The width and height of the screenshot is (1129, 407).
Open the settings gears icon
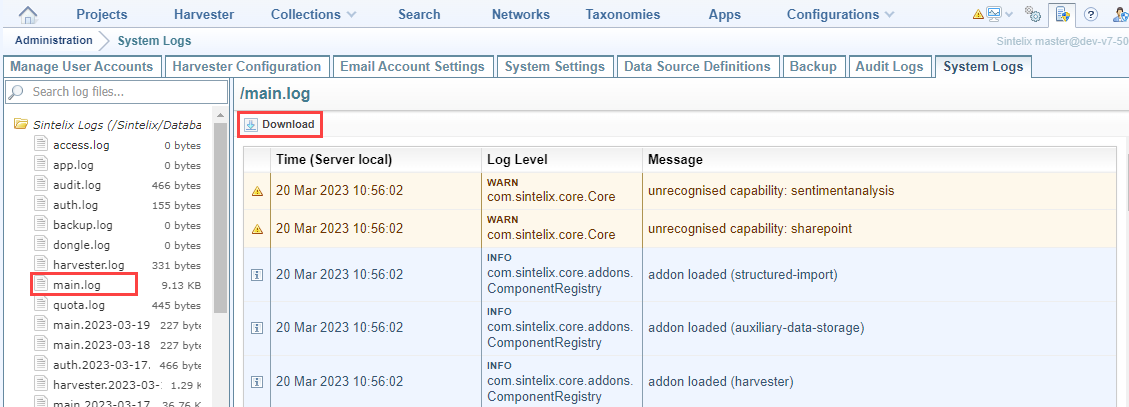1033,14
